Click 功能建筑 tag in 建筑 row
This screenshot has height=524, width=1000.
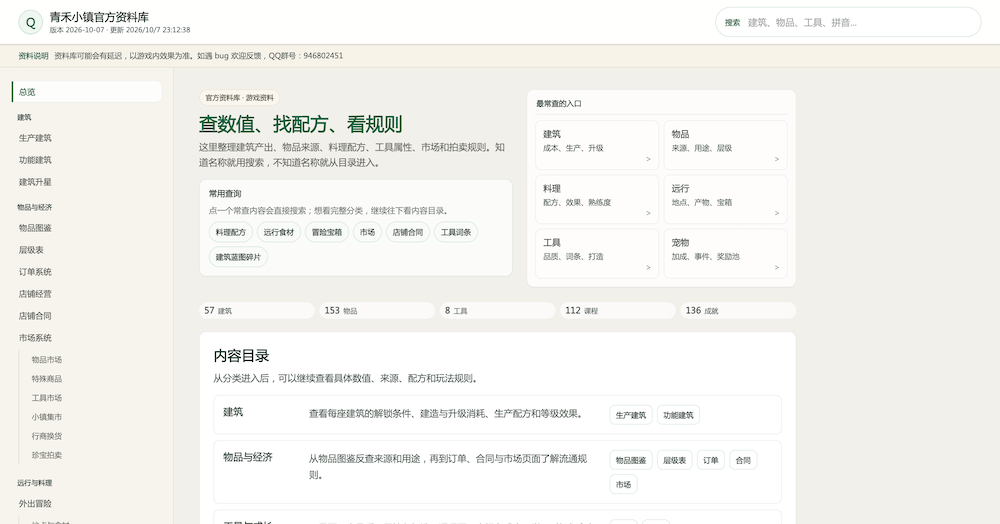click(x=679, y=415)
